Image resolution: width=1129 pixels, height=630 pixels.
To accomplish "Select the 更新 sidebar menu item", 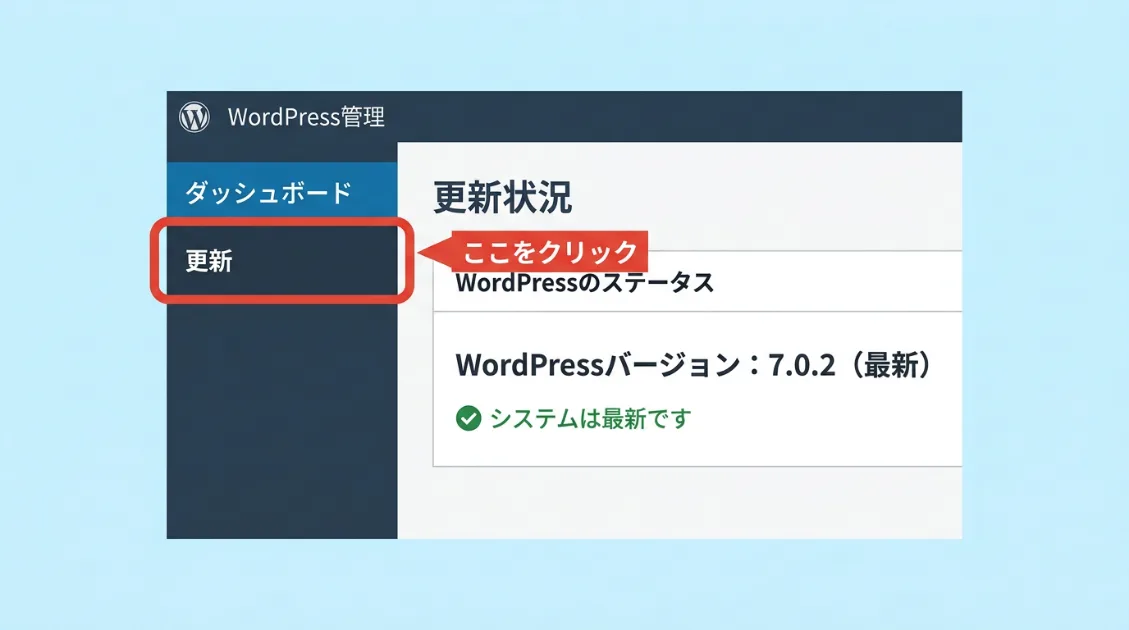I will pyautogui.click(x=282, y=261).
